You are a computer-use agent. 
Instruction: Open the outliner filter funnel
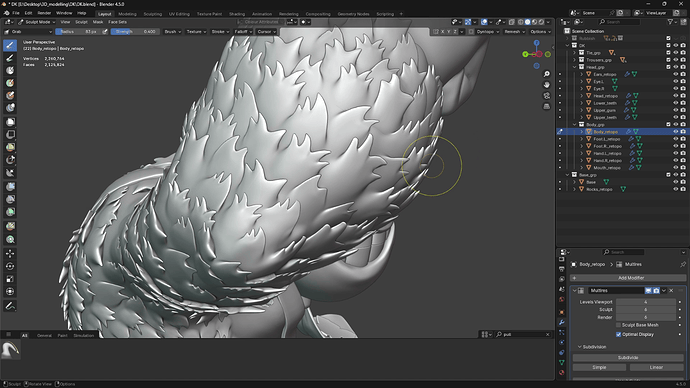[671, 22]
